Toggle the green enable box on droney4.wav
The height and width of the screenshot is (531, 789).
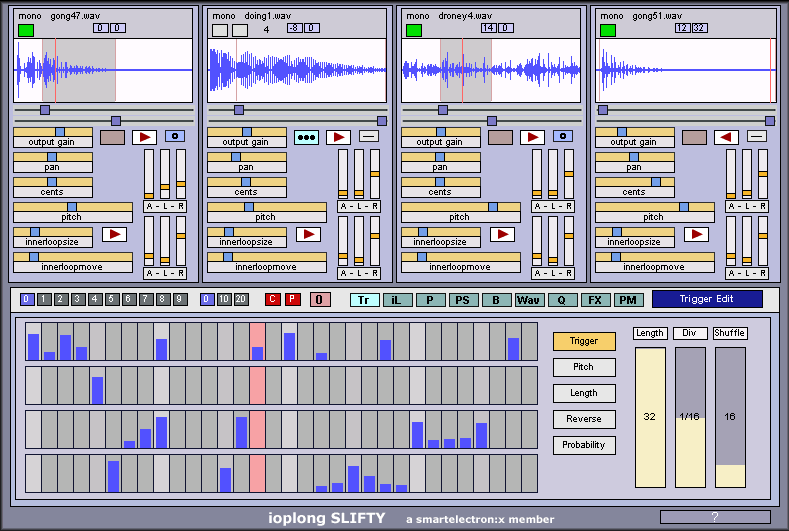(x=413, y=30)
